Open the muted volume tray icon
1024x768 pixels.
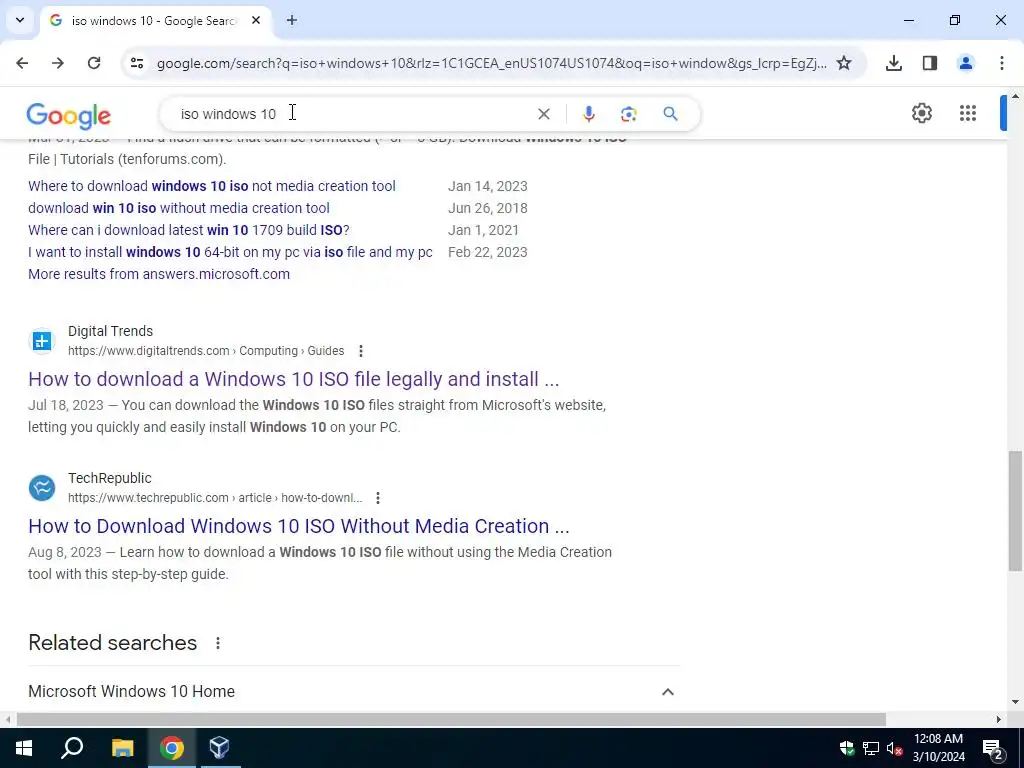point(894,748)
